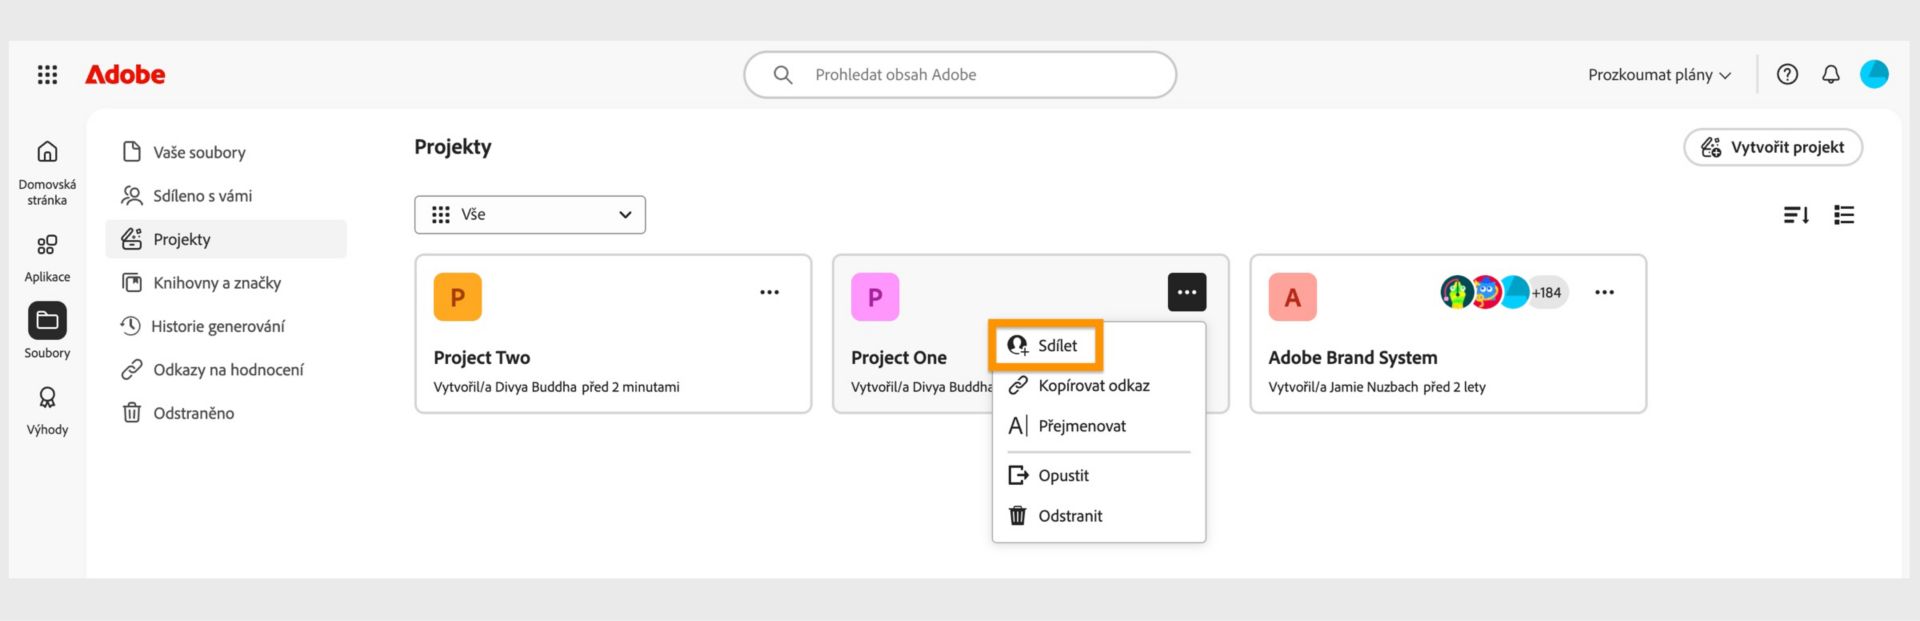Click the Adobe logo

[125, 75]
